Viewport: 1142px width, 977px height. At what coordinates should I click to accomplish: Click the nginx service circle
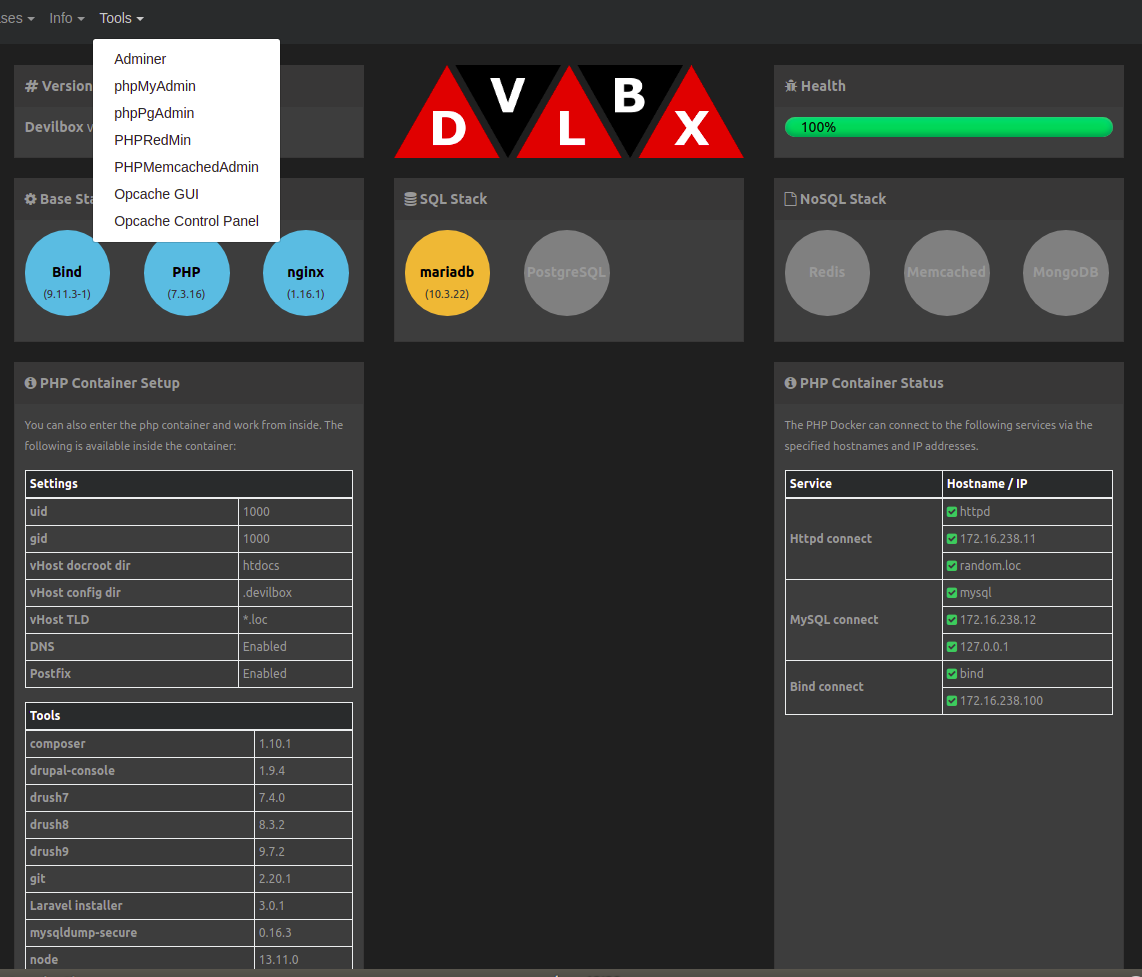(x=306, y=272)
